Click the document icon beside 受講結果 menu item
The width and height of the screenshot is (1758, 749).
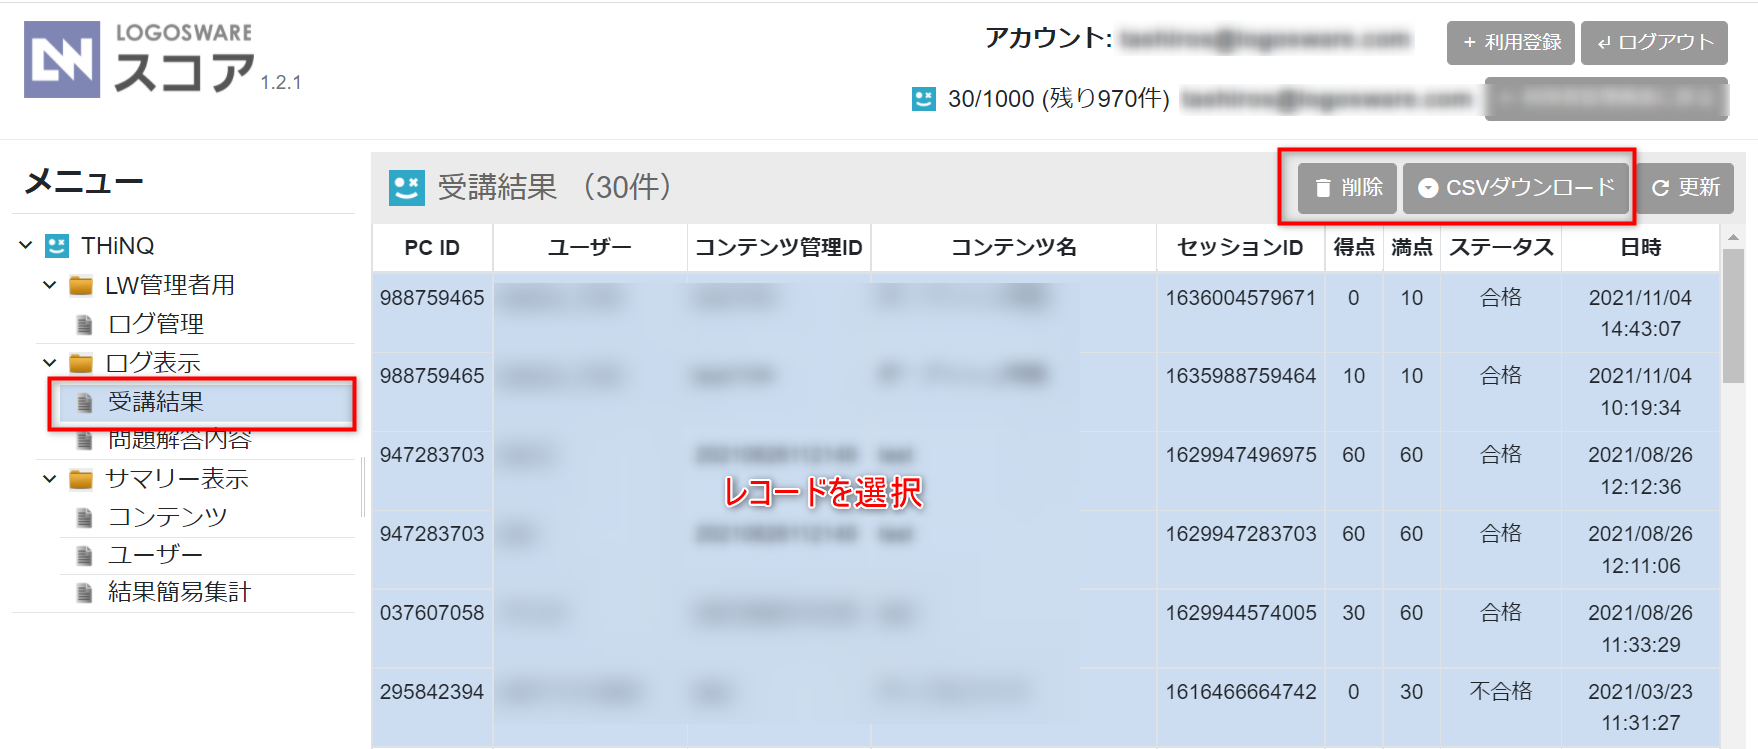tap(86, 402)
